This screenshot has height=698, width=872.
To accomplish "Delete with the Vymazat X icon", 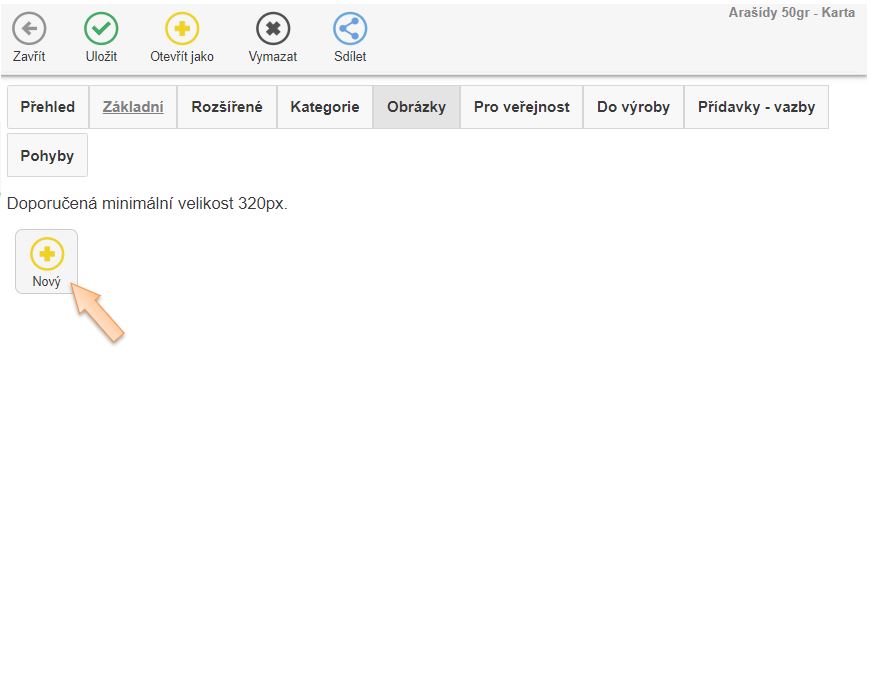I will 273,29.
